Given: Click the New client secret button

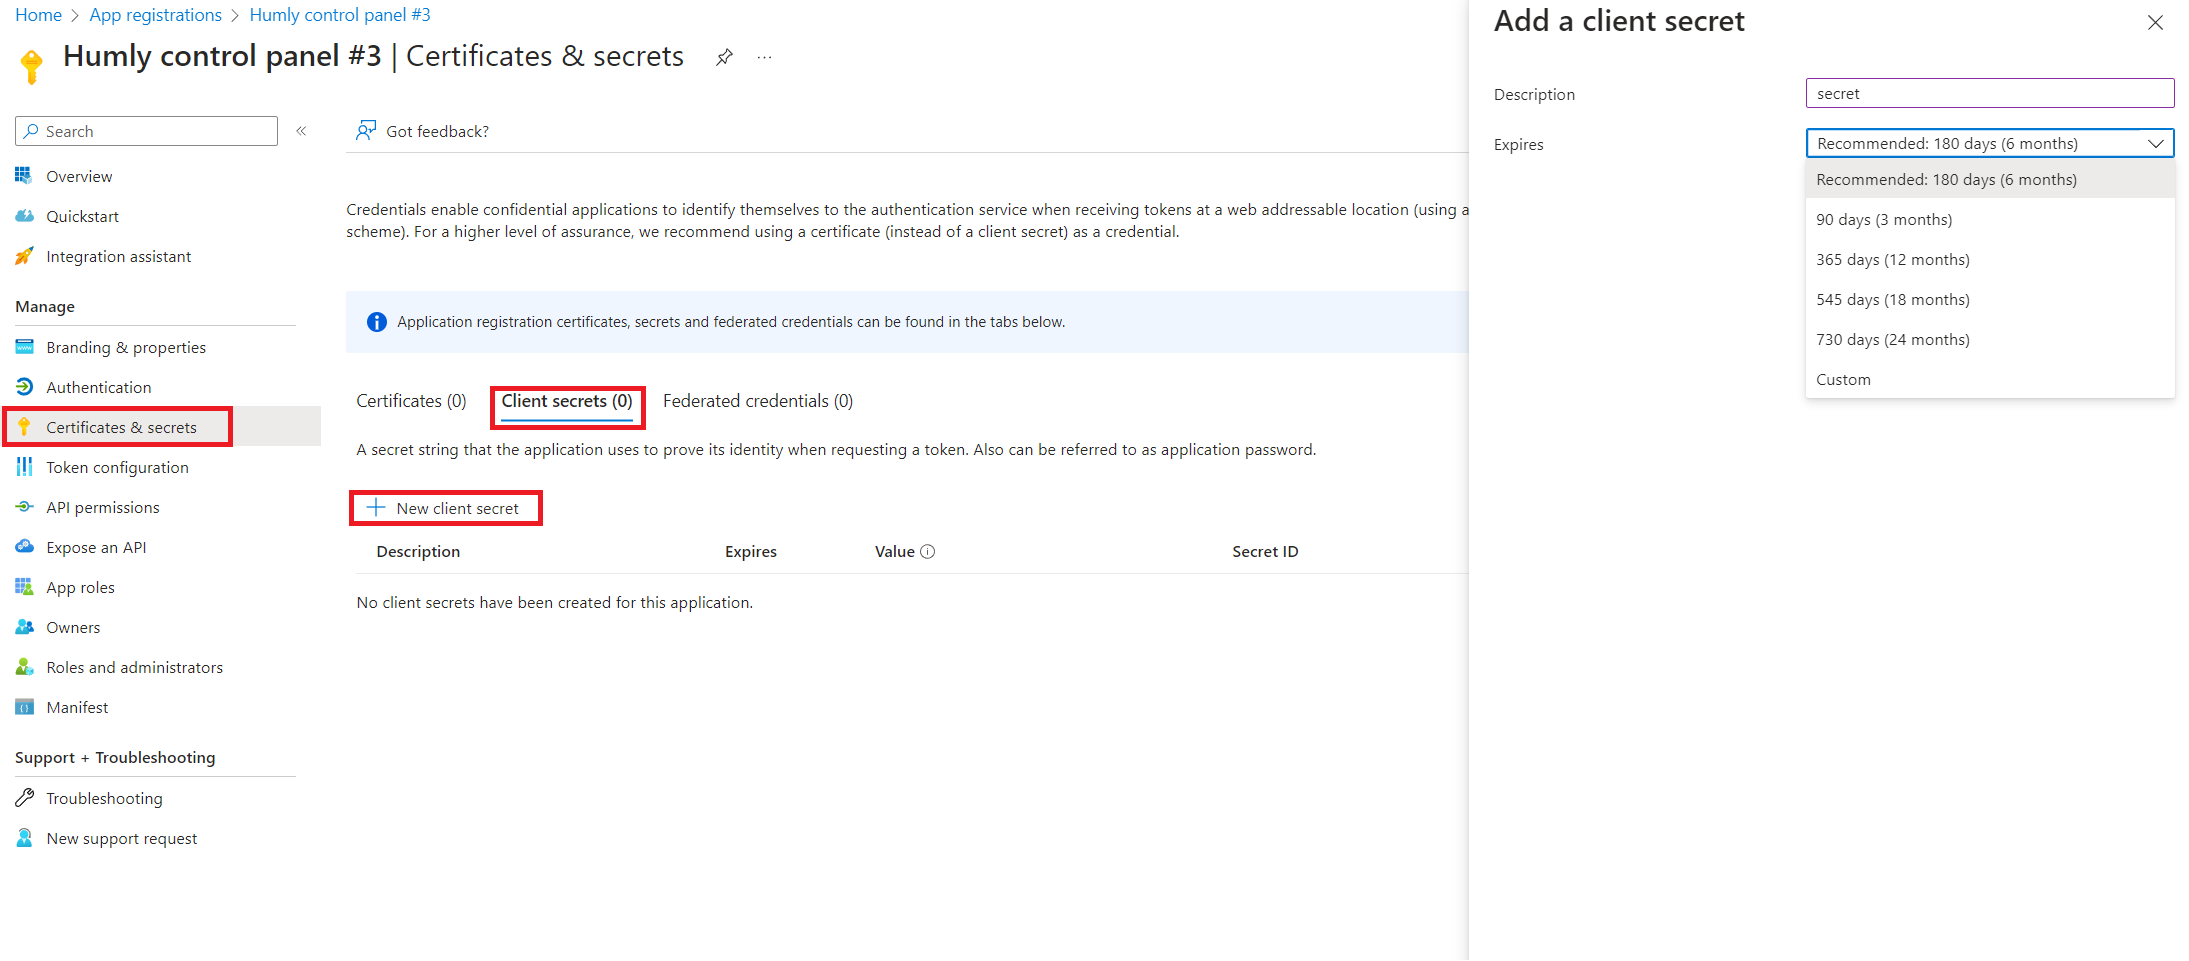Looking at the screenshot, I should [x=445, y=508].
